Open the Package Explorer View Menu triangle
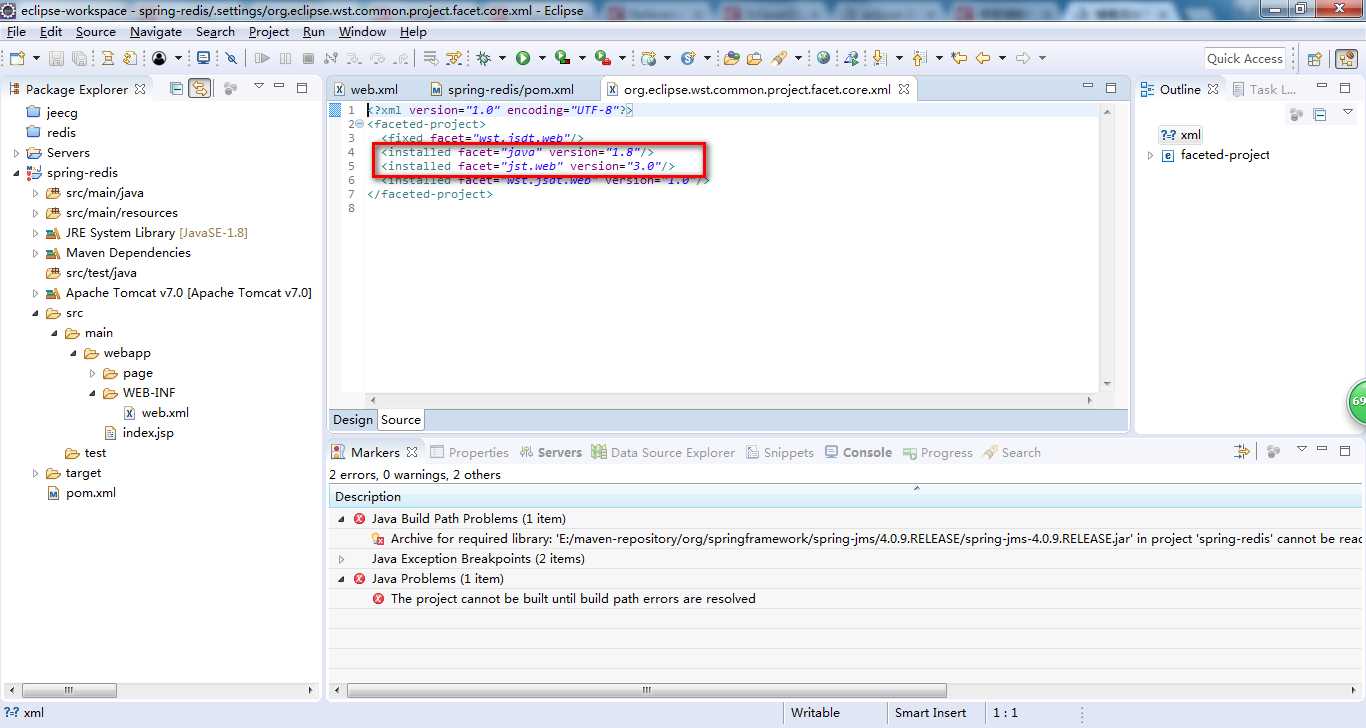Image resolution: width=1366 pixels, height=728 pixels. (258, 87)
